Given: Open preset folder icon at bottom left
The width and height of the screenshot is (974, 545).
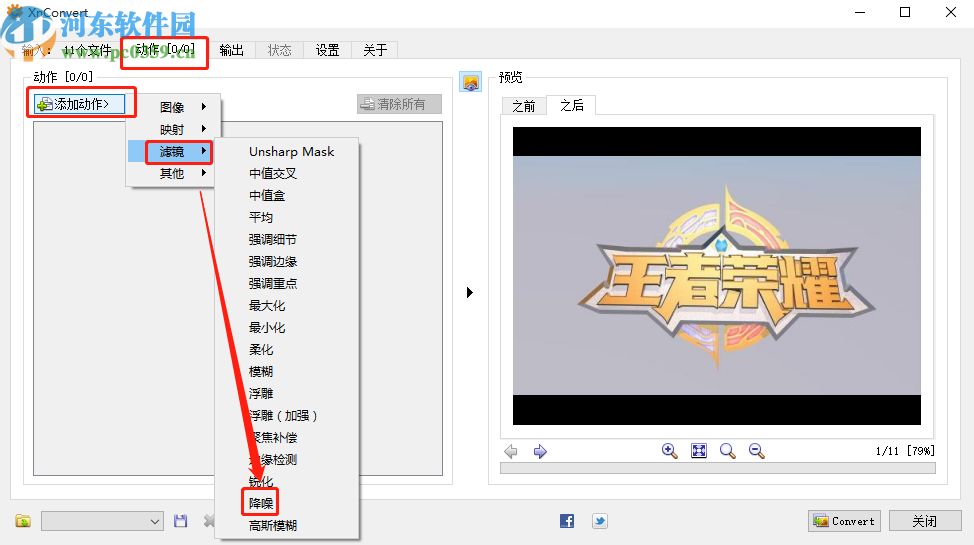Looking at the screenshot, I should coord(23,521).
